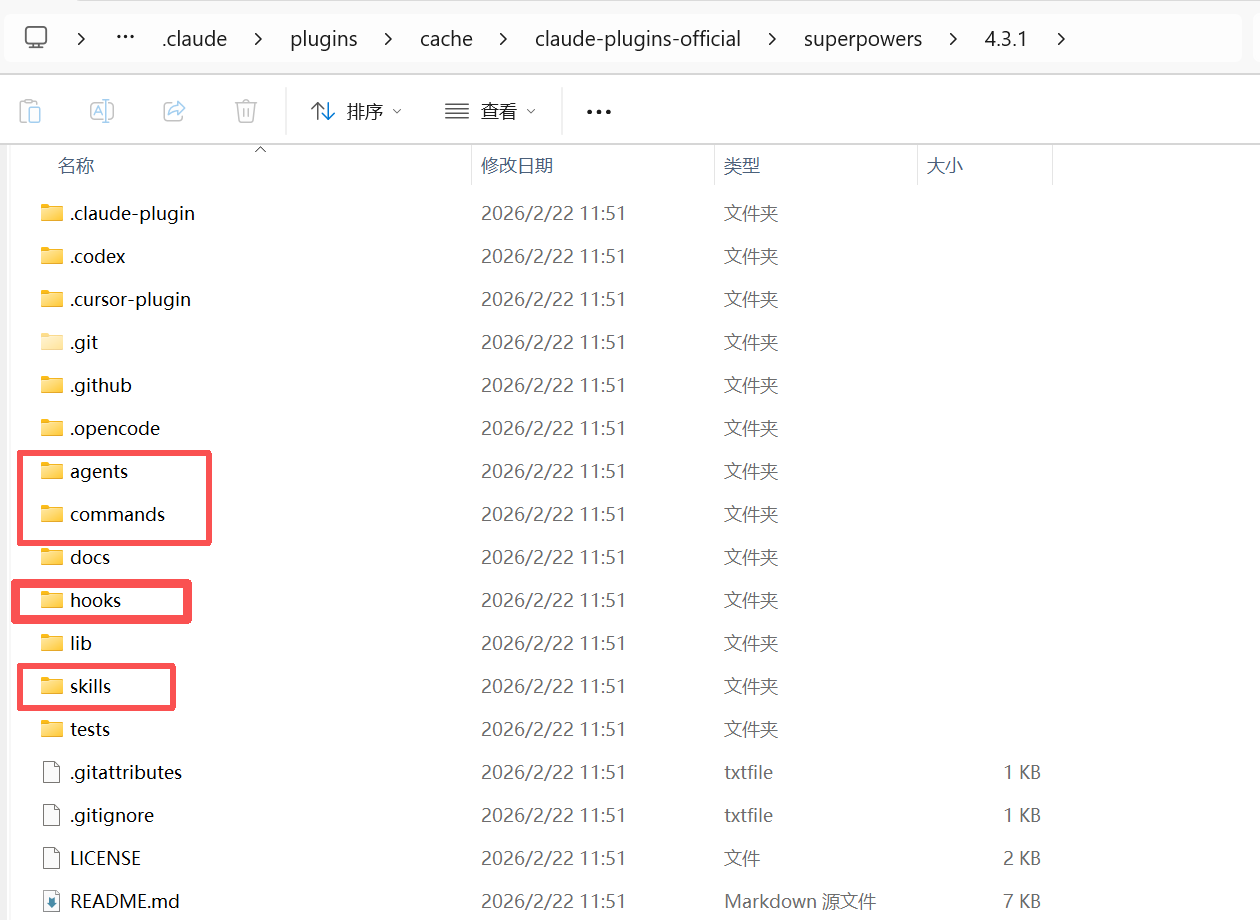The width and height of the screenshot is (1260, 924).
Task: Click the sort direction arrow above 名称
Action: pos(260,149)
